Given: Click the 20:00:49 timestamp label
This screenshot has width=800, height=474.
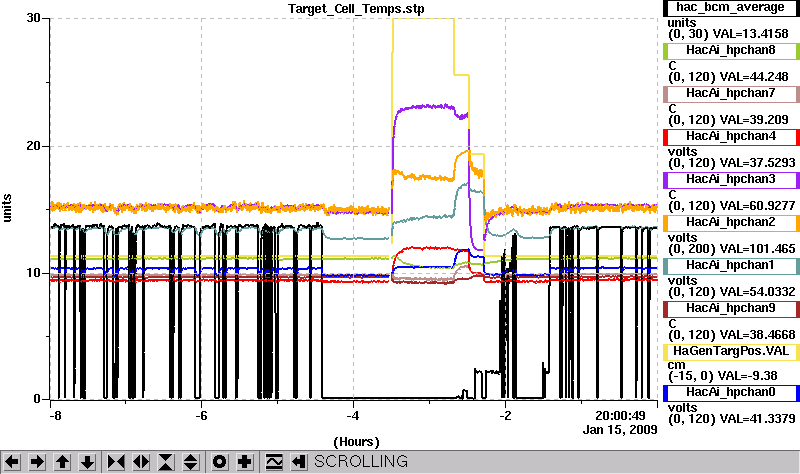Looking at the screenshot, I should [x=620, y=416].
